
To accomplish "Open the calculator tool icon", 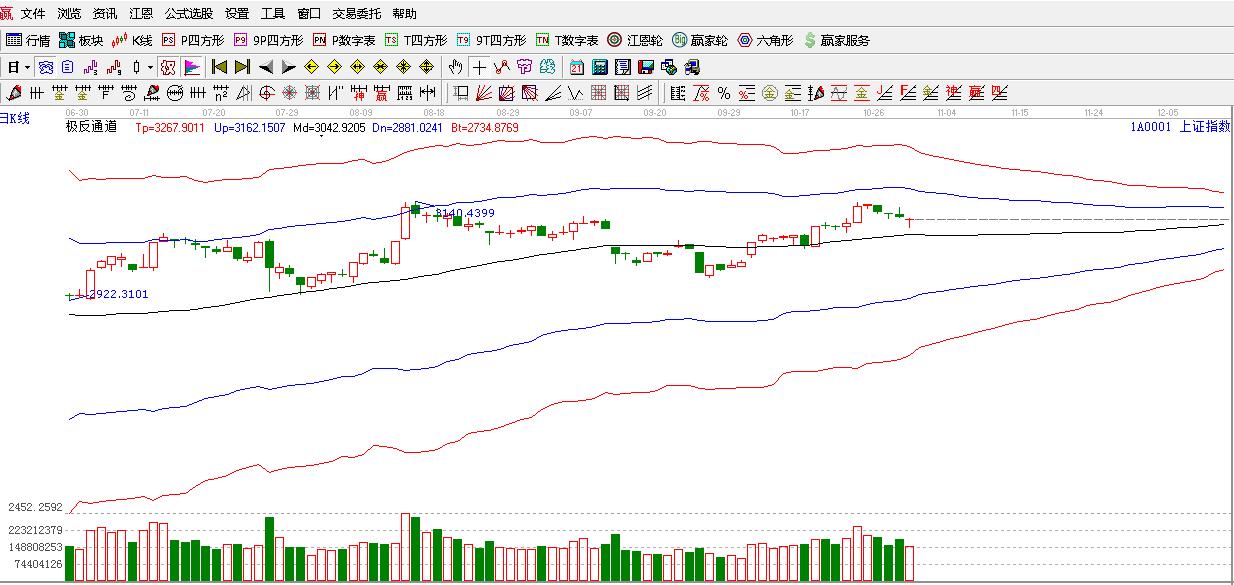I will [x=600, y=67].
